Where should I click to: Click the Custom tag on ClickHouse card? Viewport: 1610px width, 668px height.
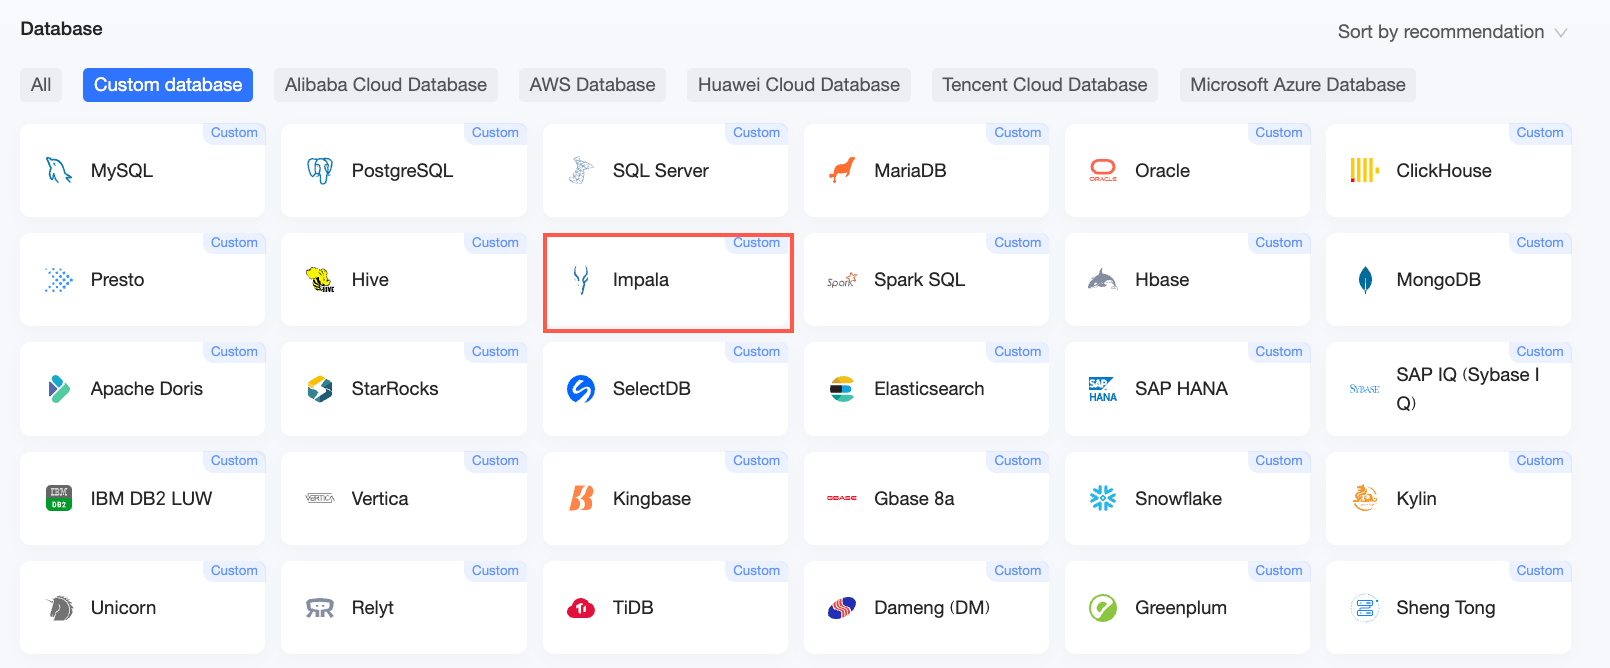(1540, 133)
